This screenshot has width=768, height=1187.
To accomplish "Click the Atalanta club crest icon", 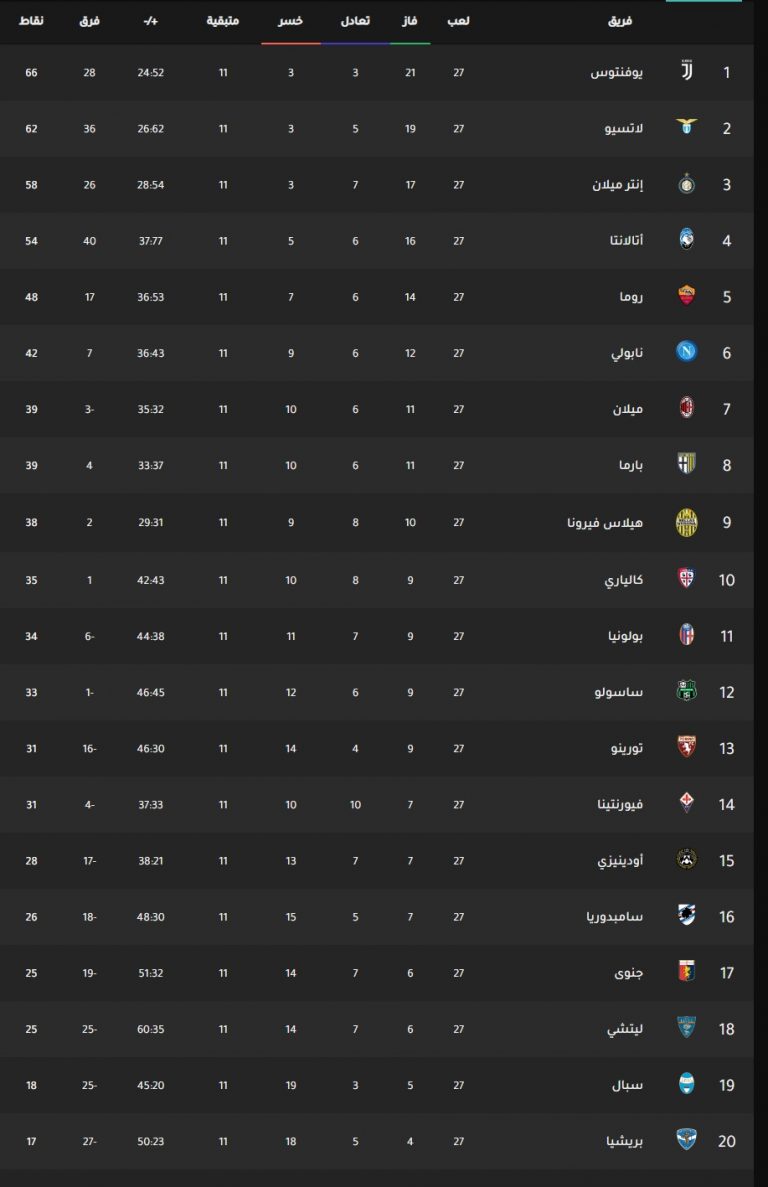I will coord(686,240).
